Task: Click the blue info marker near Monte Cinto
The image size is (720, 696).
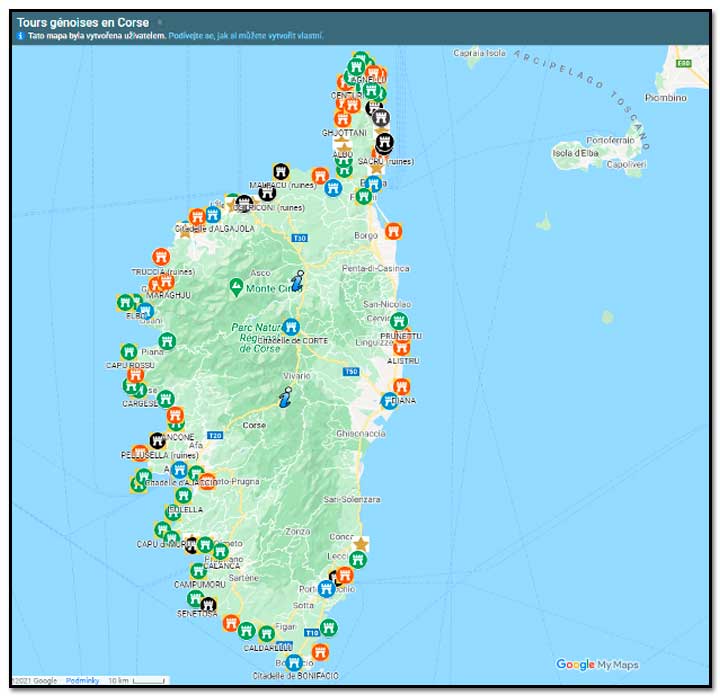Action: (x=298, y=281)
